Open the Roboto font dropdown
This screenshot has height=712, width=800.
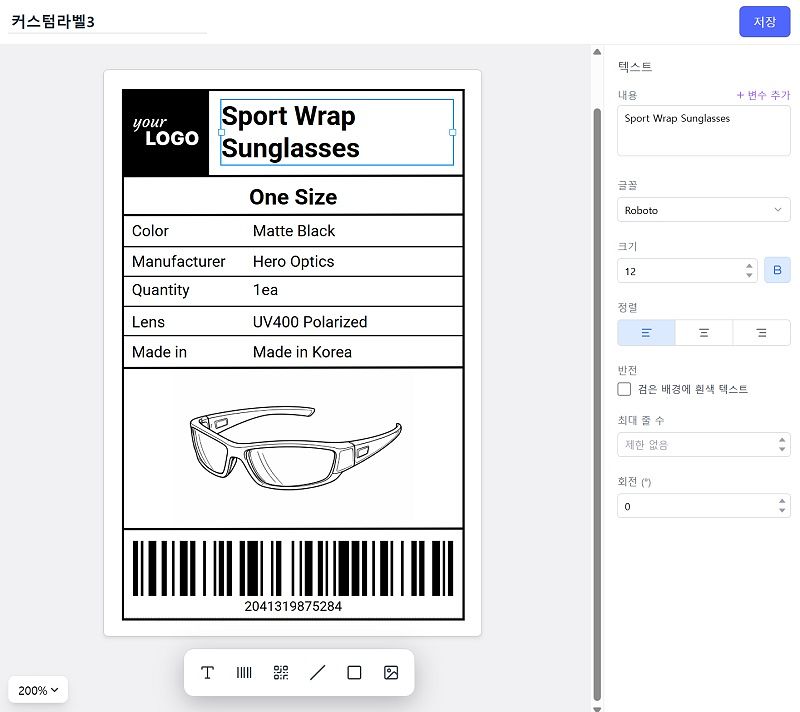[x=703, y=210]
